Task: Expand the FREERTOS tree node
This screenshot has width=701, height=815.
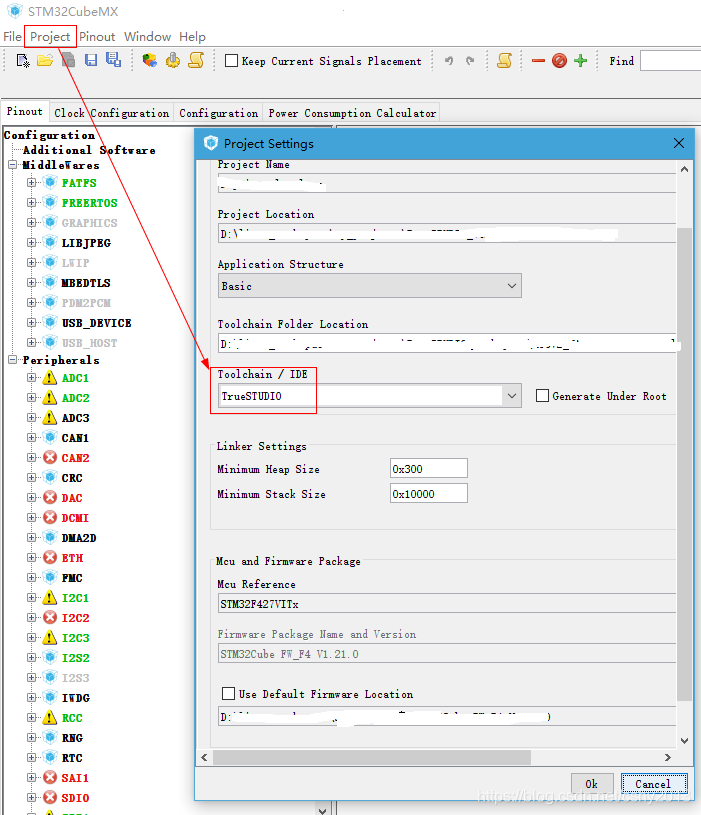Action: (x=32, y=202)
